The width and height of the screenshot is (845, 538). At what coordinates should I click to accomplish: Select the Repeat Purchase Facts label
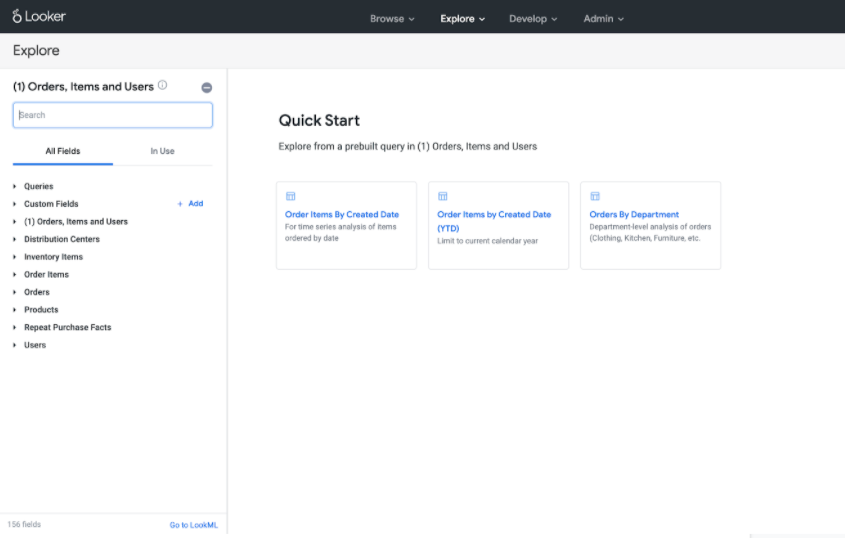(x=67, y=327)
